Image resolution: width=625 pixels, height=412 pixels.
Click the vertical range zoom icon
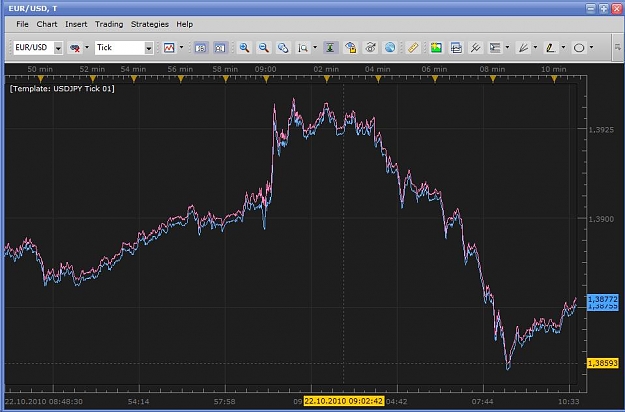tap(303, 48)
